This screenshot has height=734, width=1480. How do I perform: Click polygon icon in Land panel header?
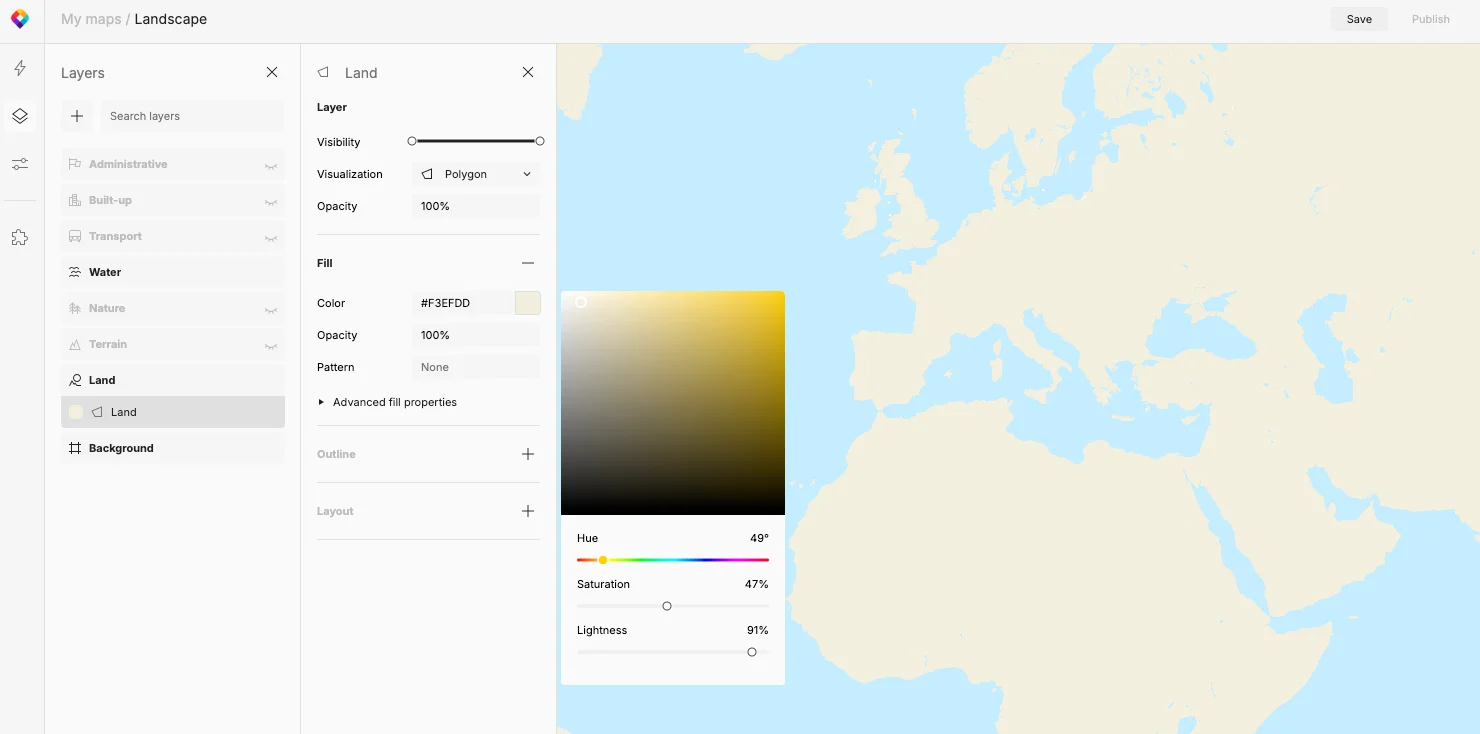tap(324, 73)
